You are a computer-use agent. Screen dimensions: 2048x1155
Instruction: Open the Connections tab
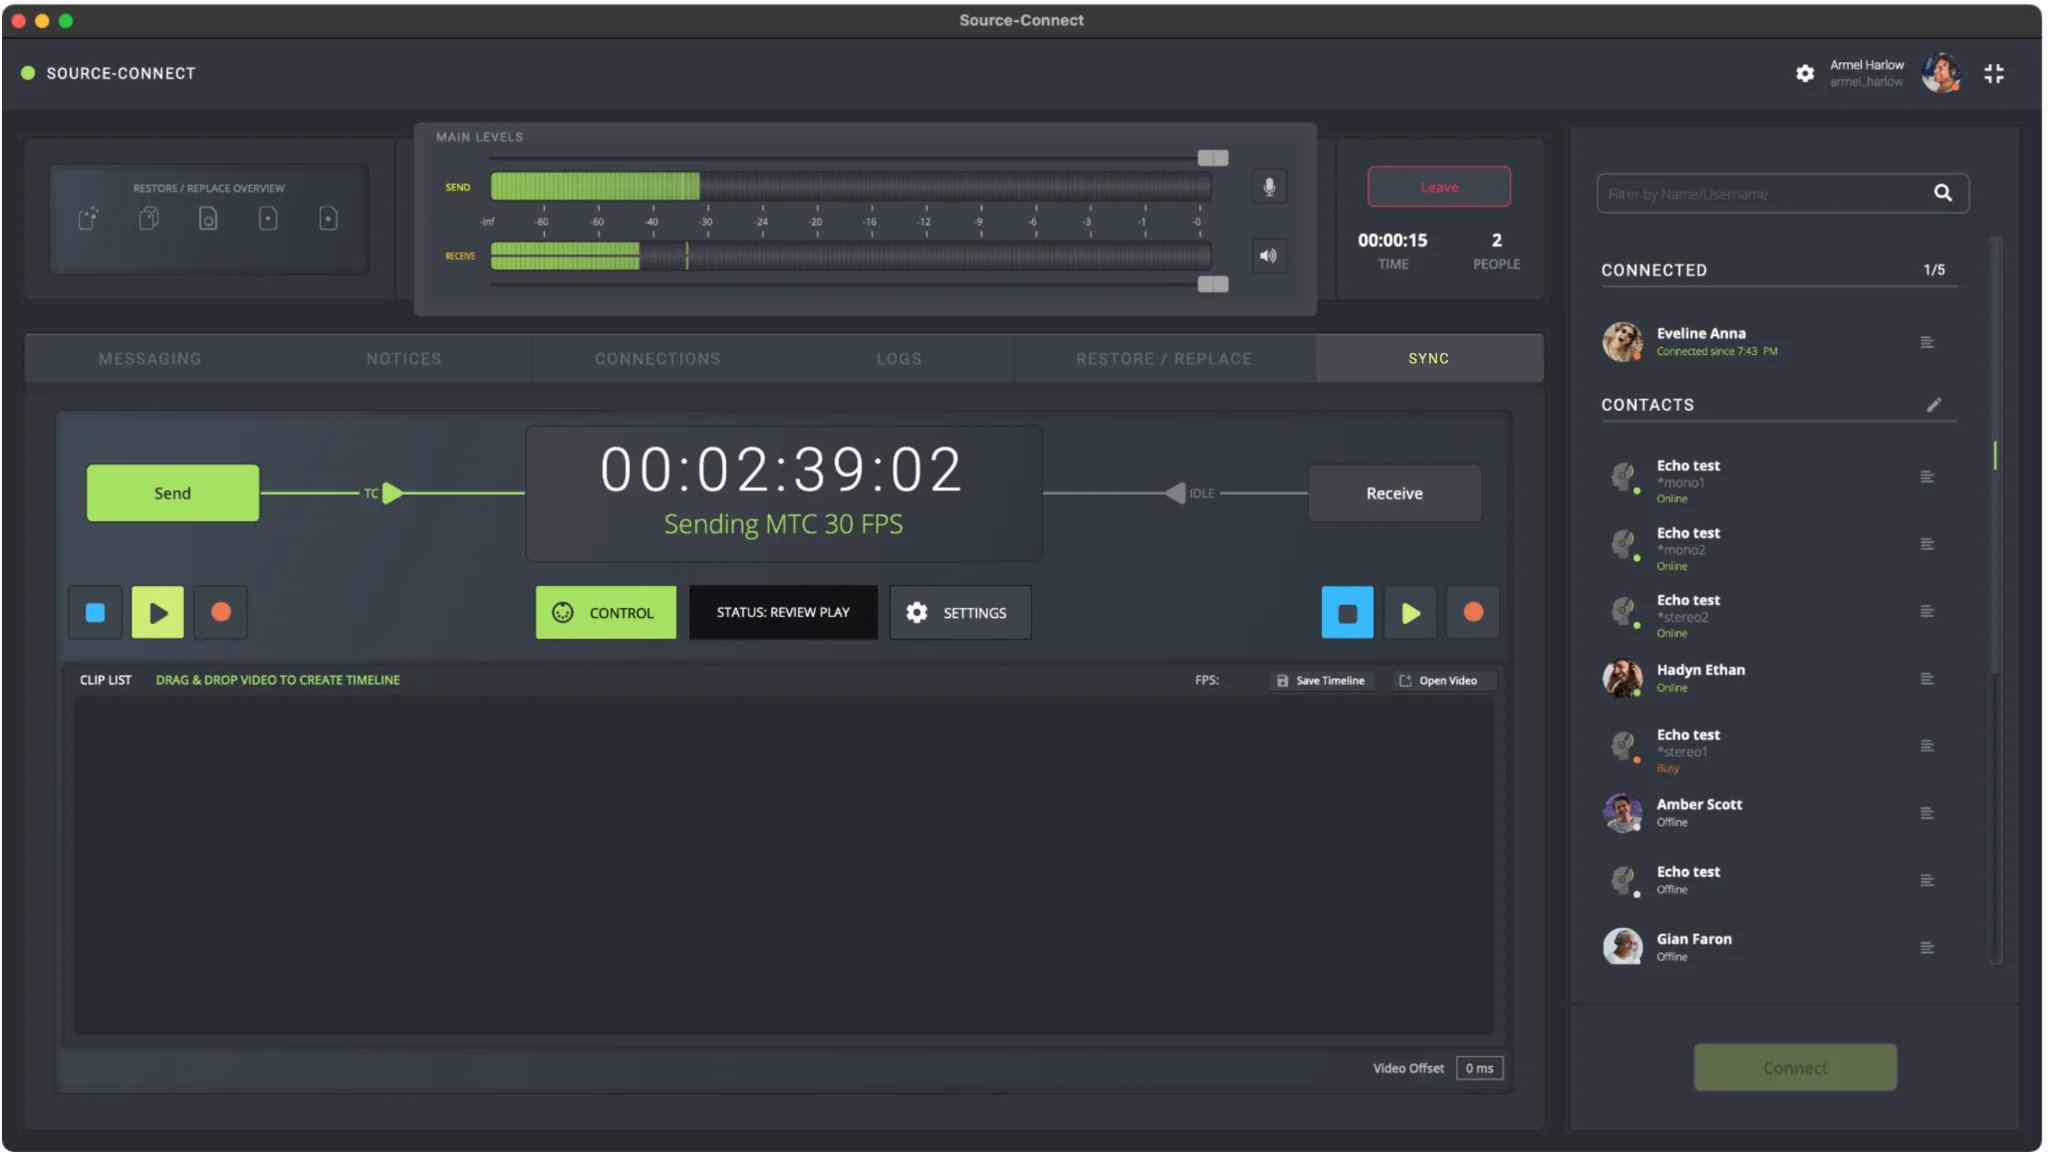658,359
